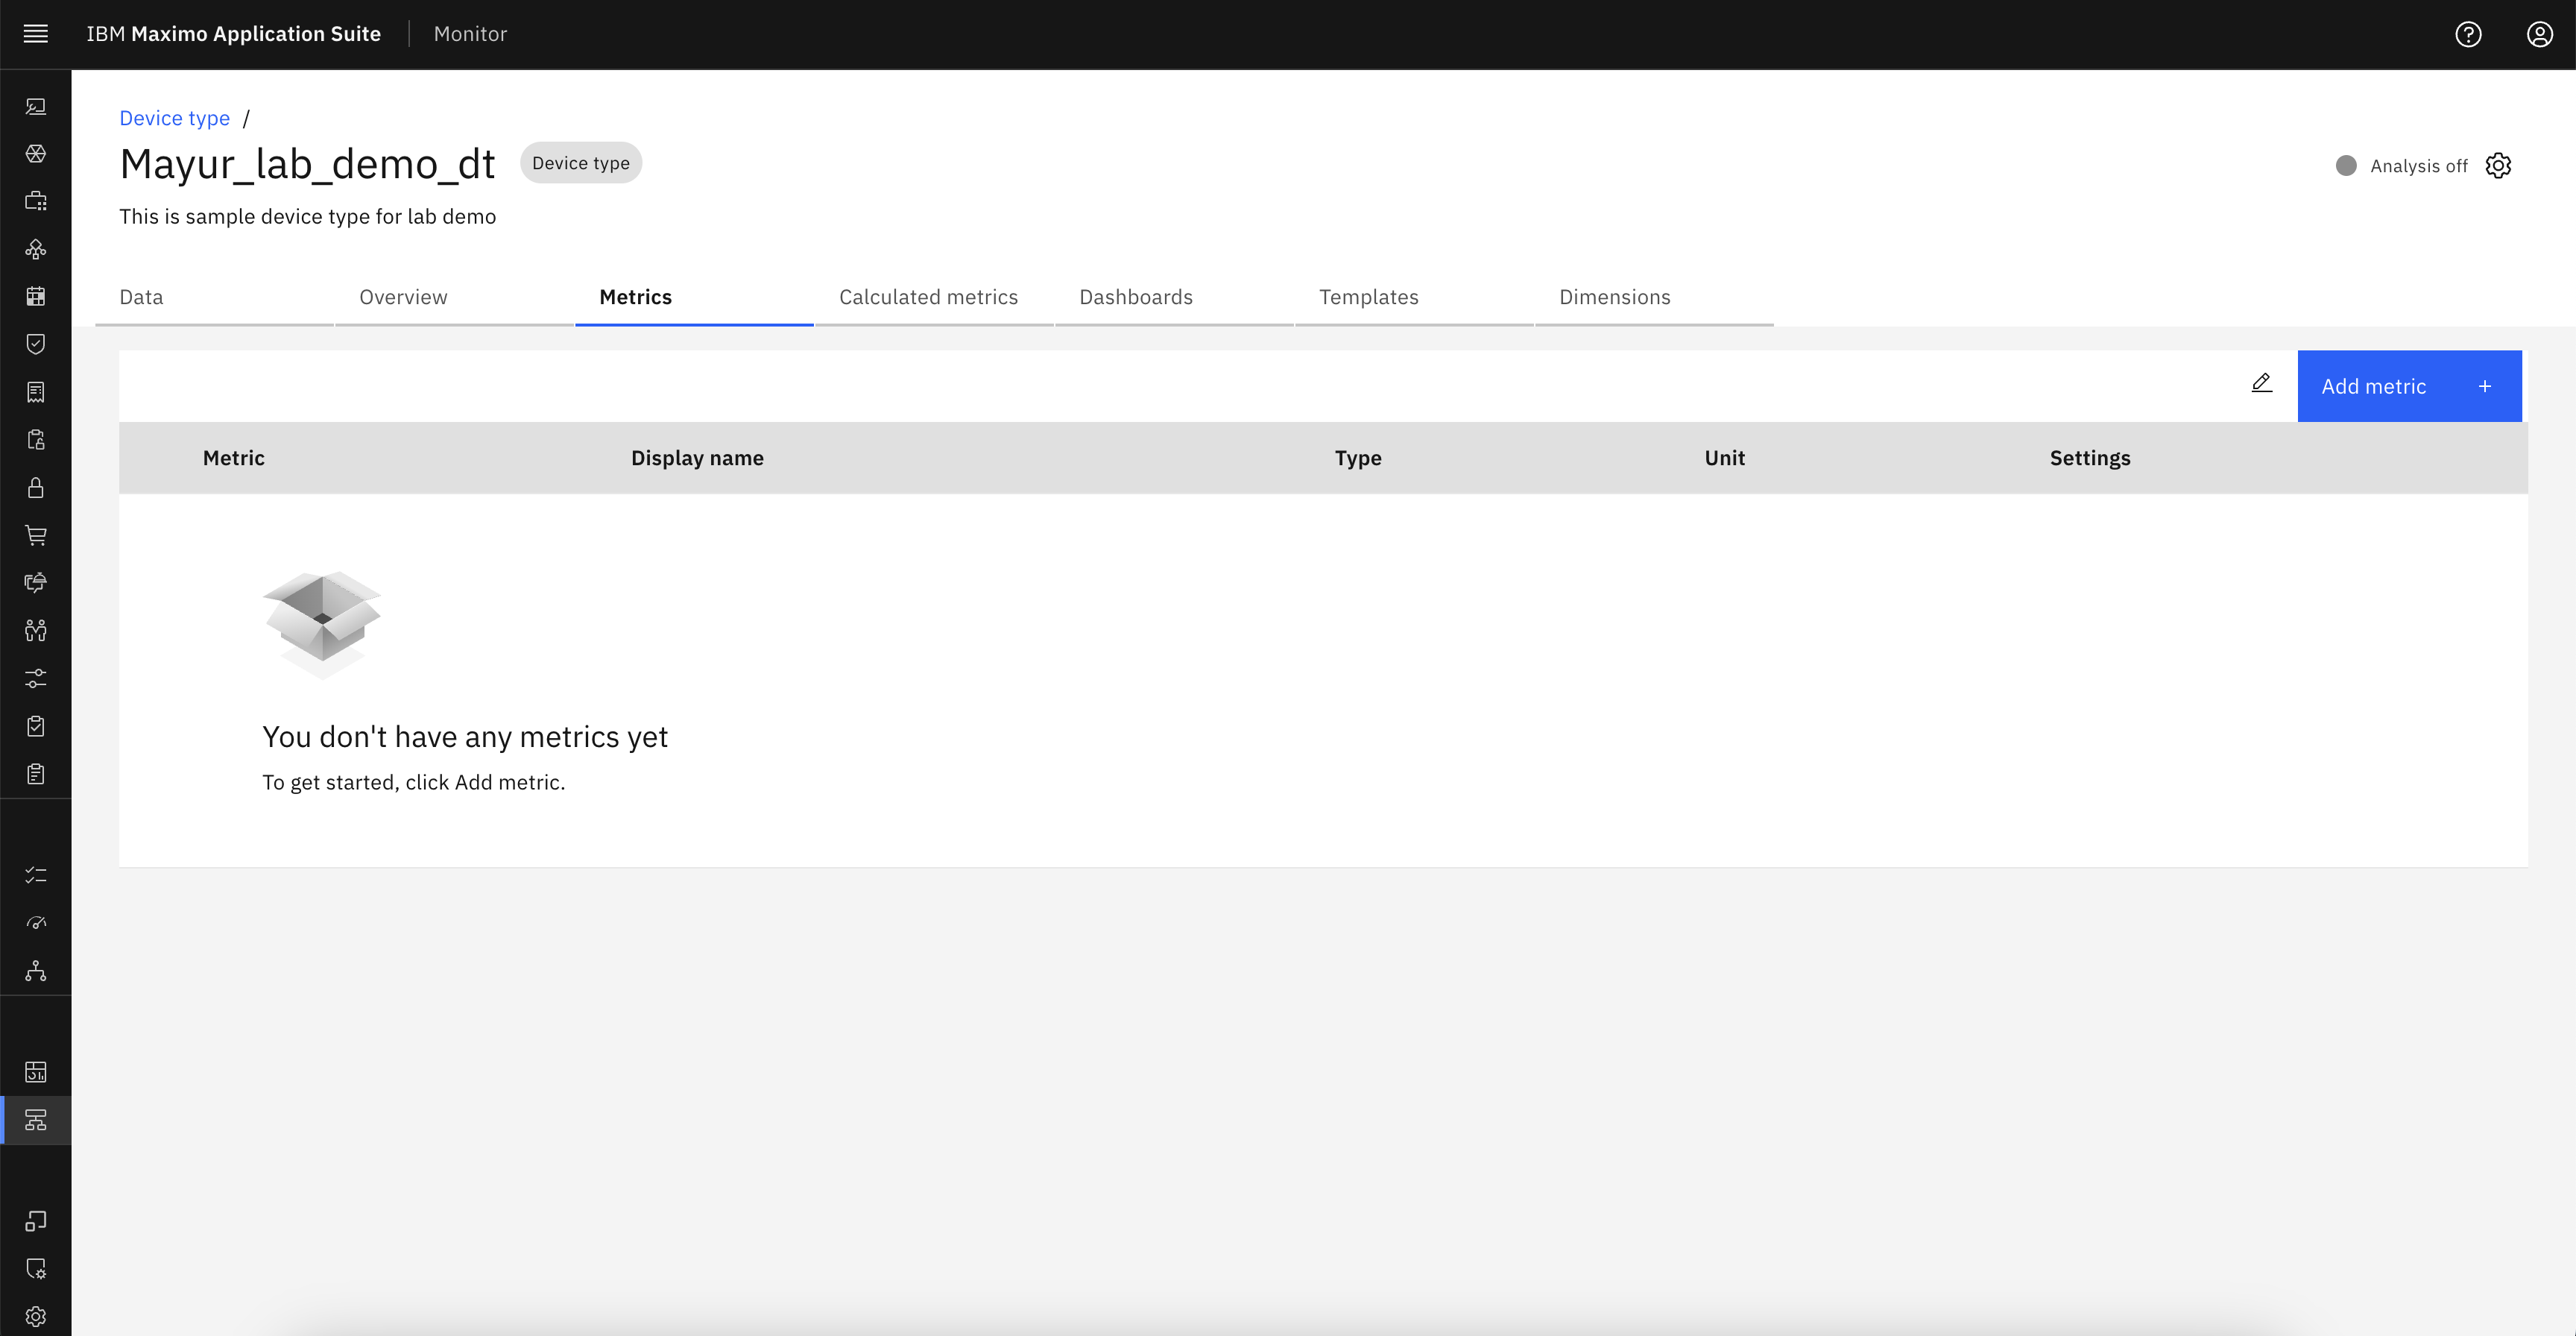Open the user profile icon
2576x1336 pixels.
point(2540,34)
